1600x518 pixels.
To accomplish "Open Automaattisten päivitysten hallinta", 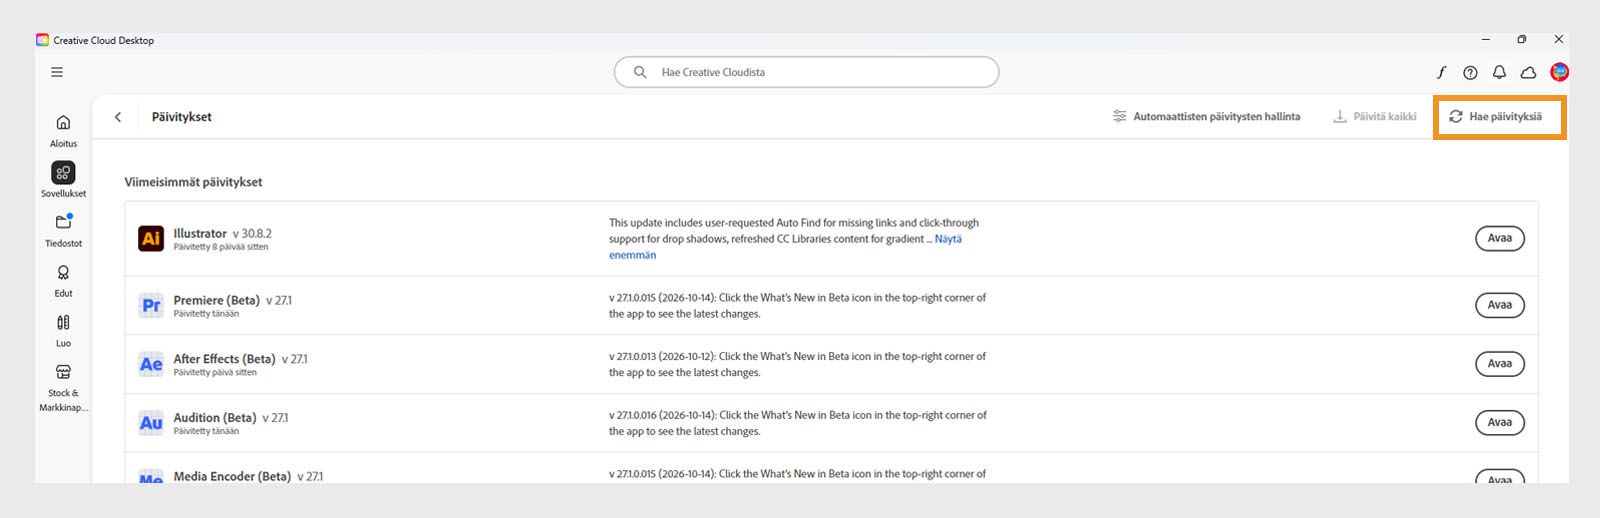I will click(x=1207, y=117).
